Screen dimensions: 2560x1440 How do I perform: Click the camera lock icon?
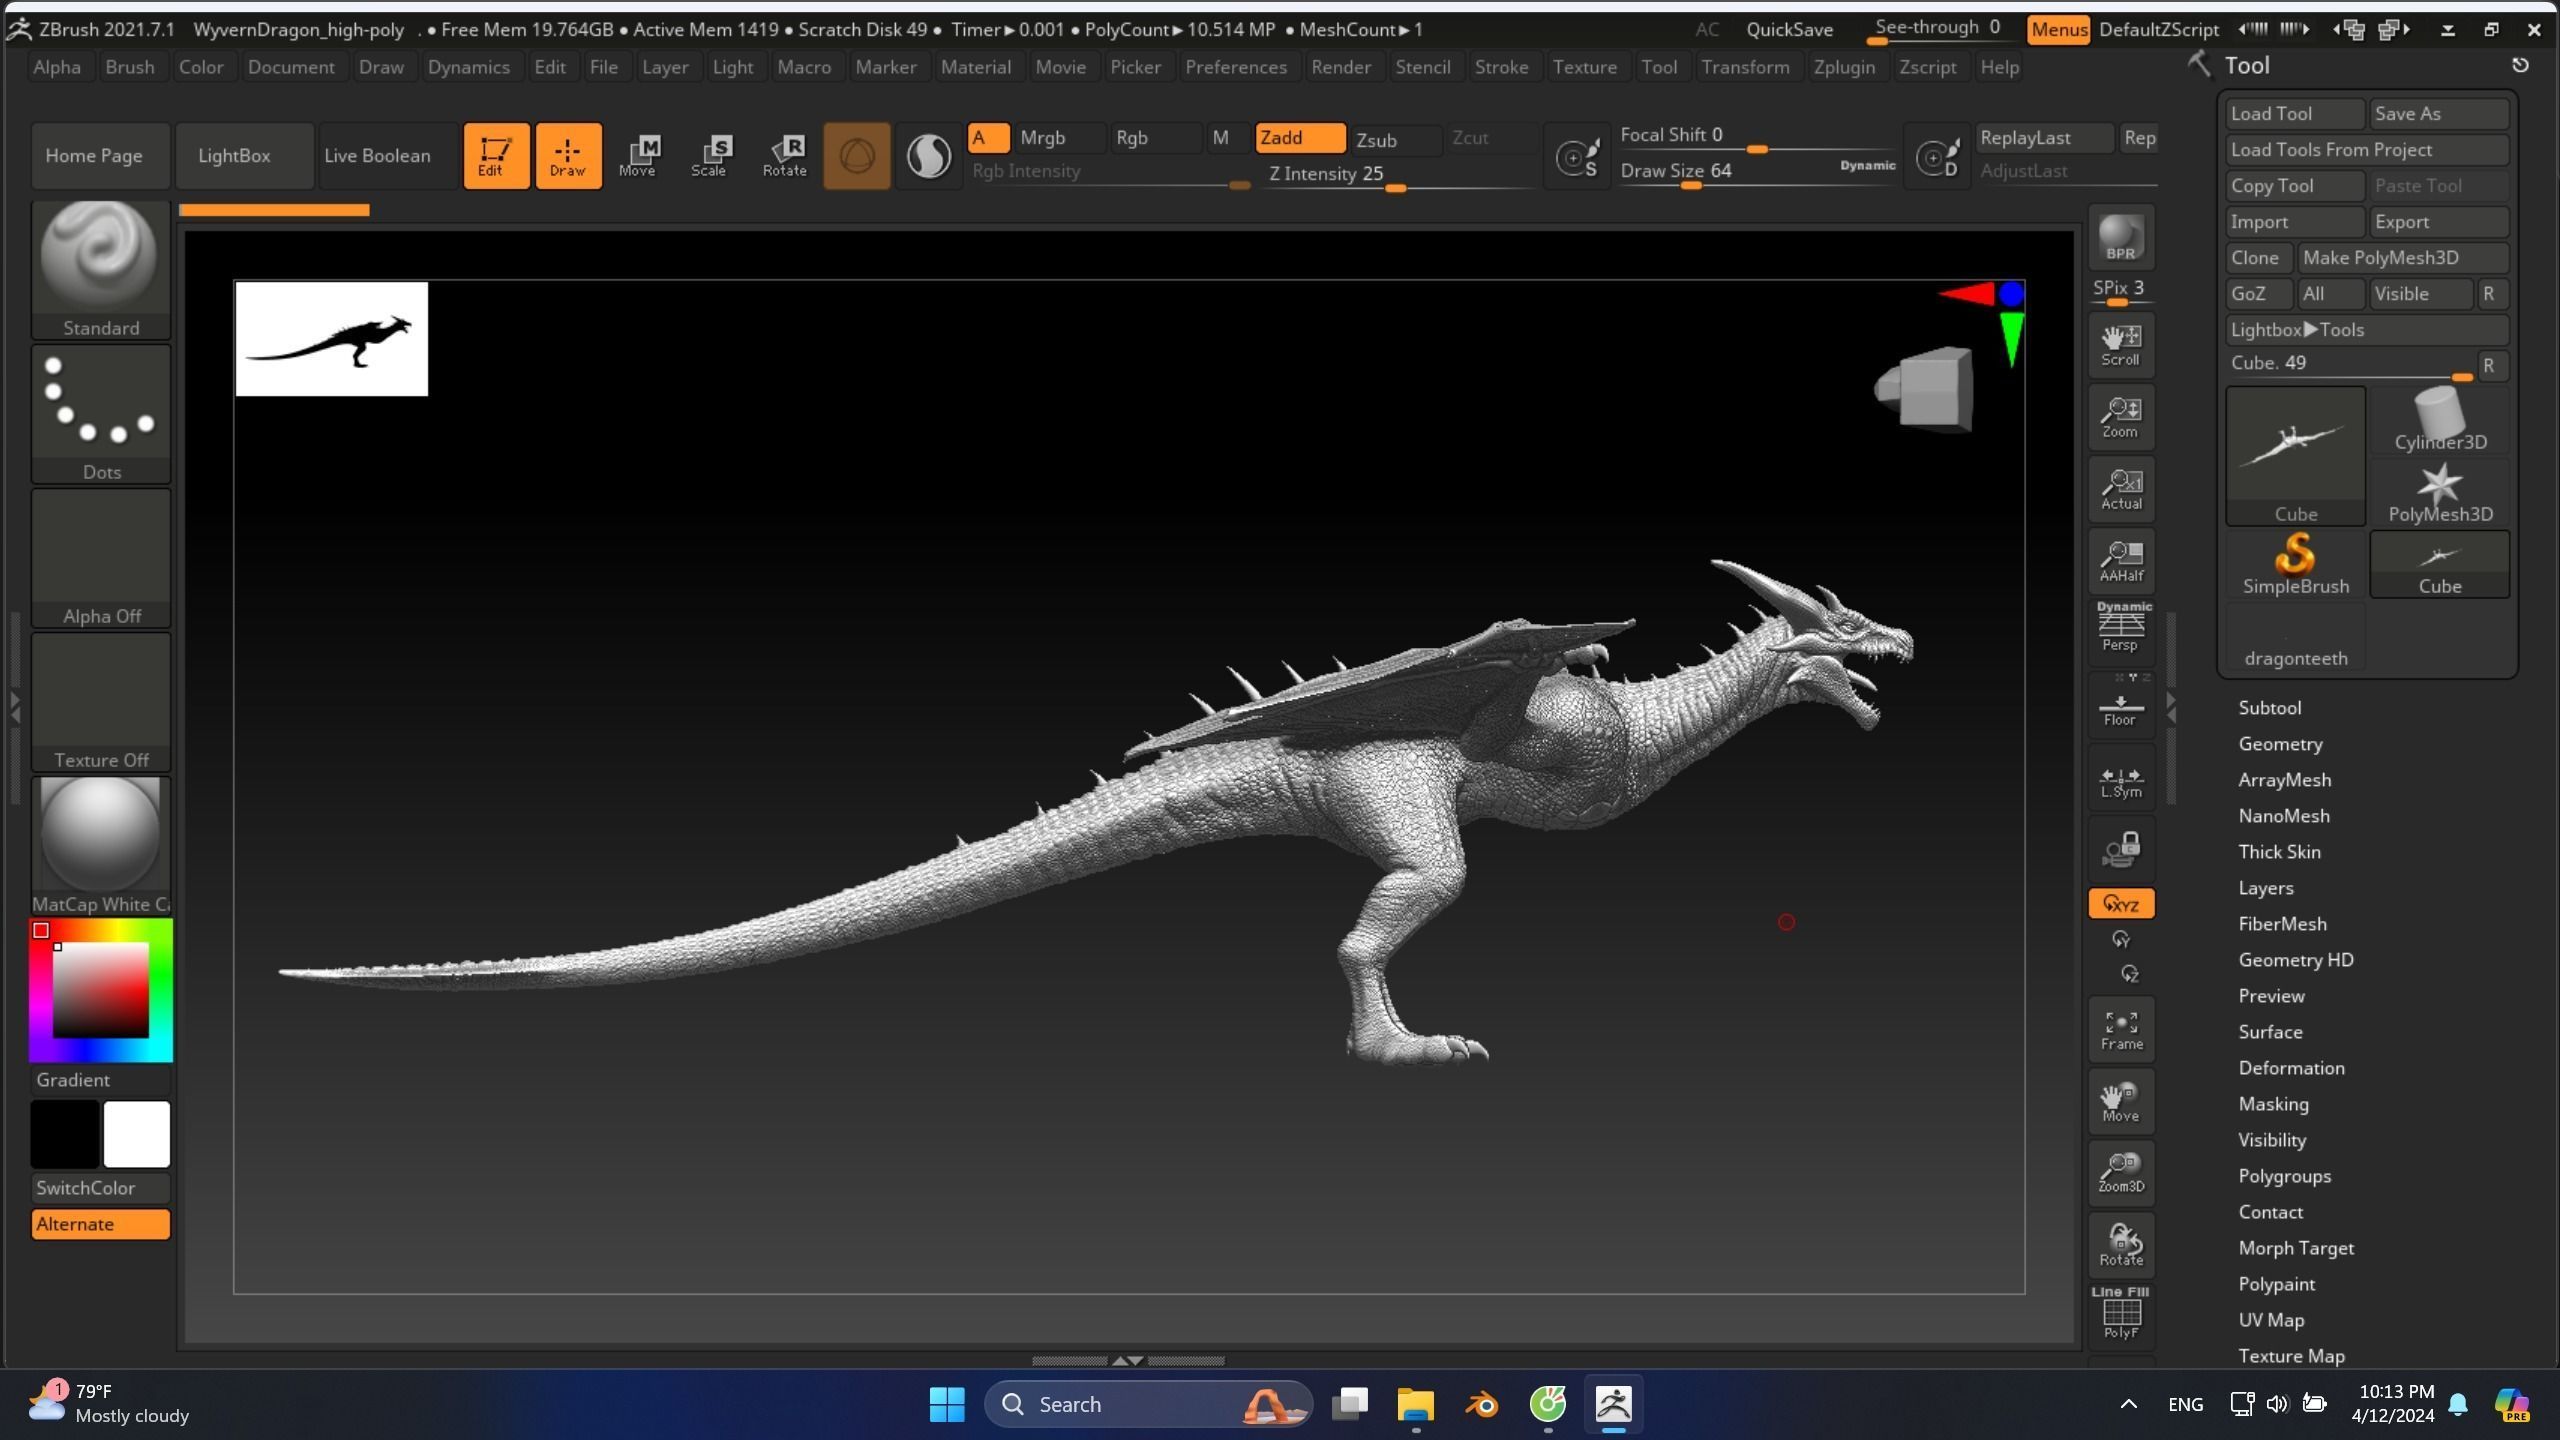click(x=2121, y=849)
